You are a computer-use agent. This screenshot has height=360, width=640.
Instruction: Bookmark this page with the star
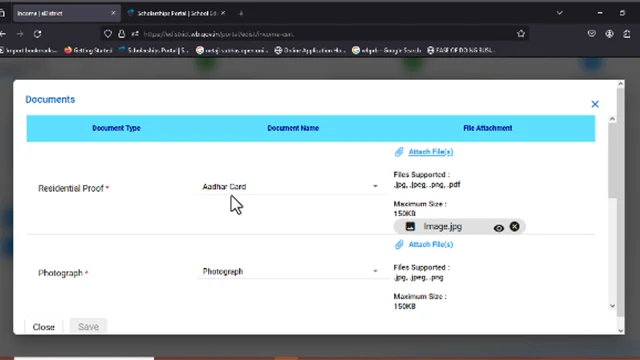(x=521, y=34)
